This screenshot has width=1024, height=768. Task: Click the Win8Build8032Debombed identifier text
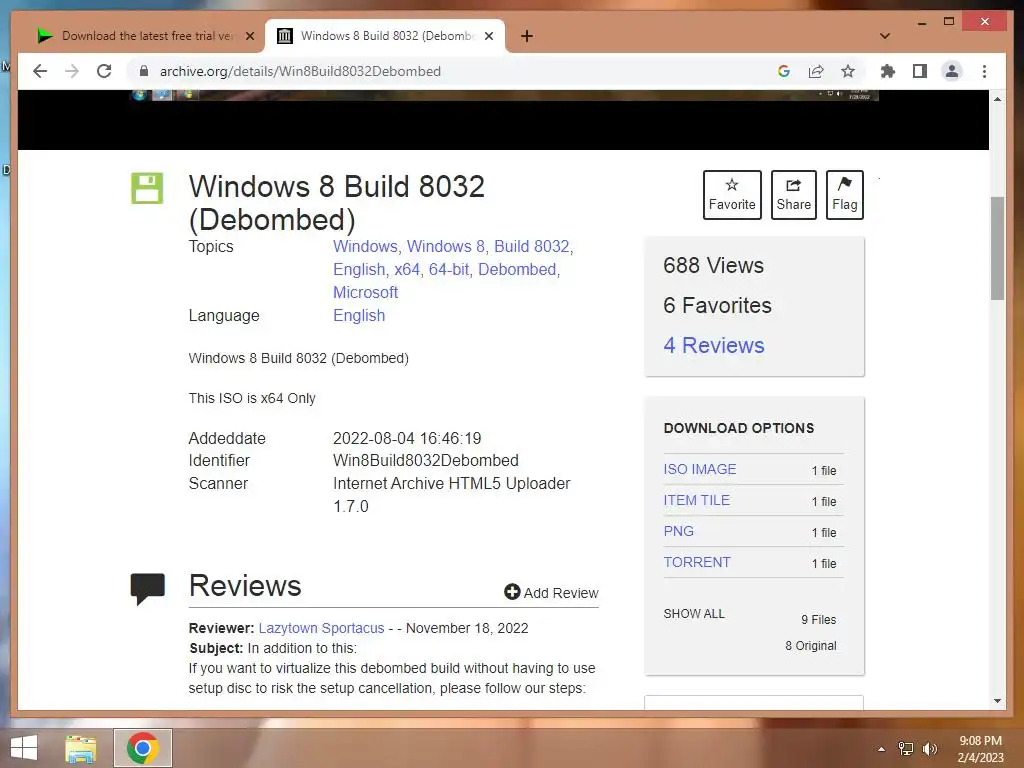point(426,460)
